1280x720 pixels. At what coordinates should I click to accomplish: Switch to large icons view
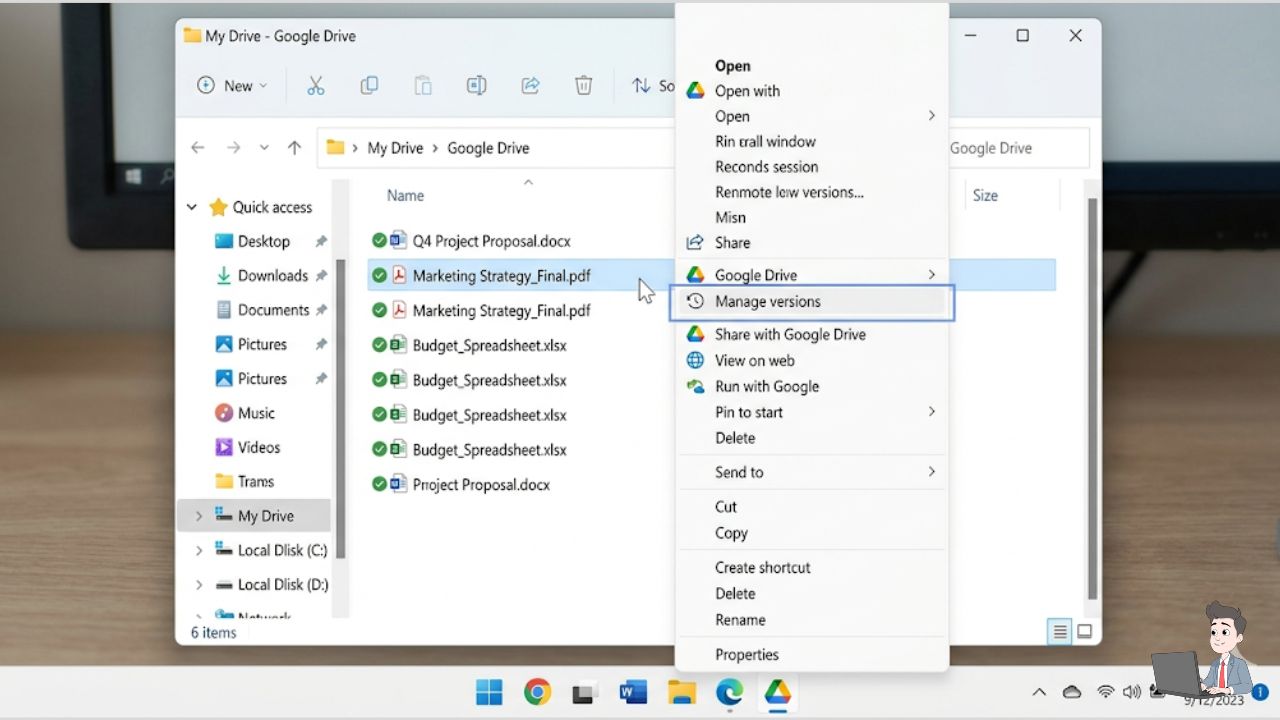pyautogui.click(x=1085, y=631)
